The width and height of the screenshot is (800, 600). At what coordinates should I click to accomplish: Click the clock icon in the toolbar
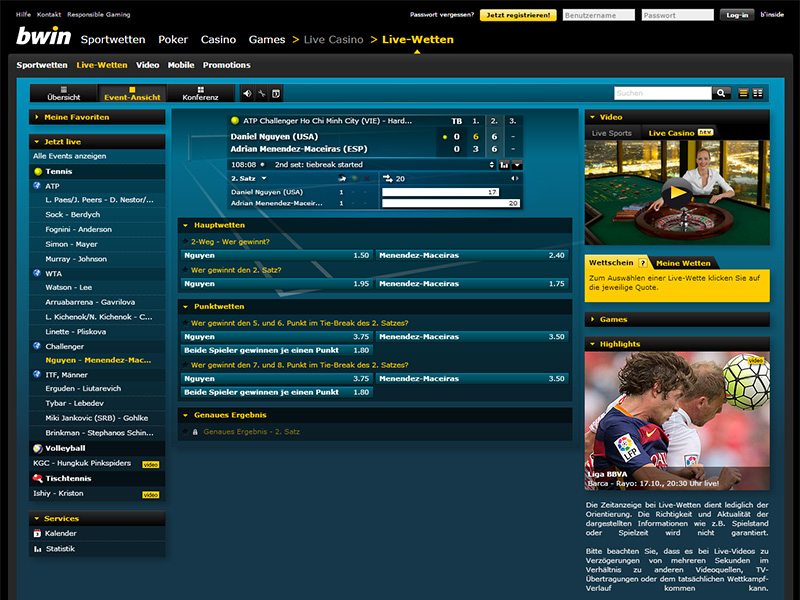[x=276, y=93]
